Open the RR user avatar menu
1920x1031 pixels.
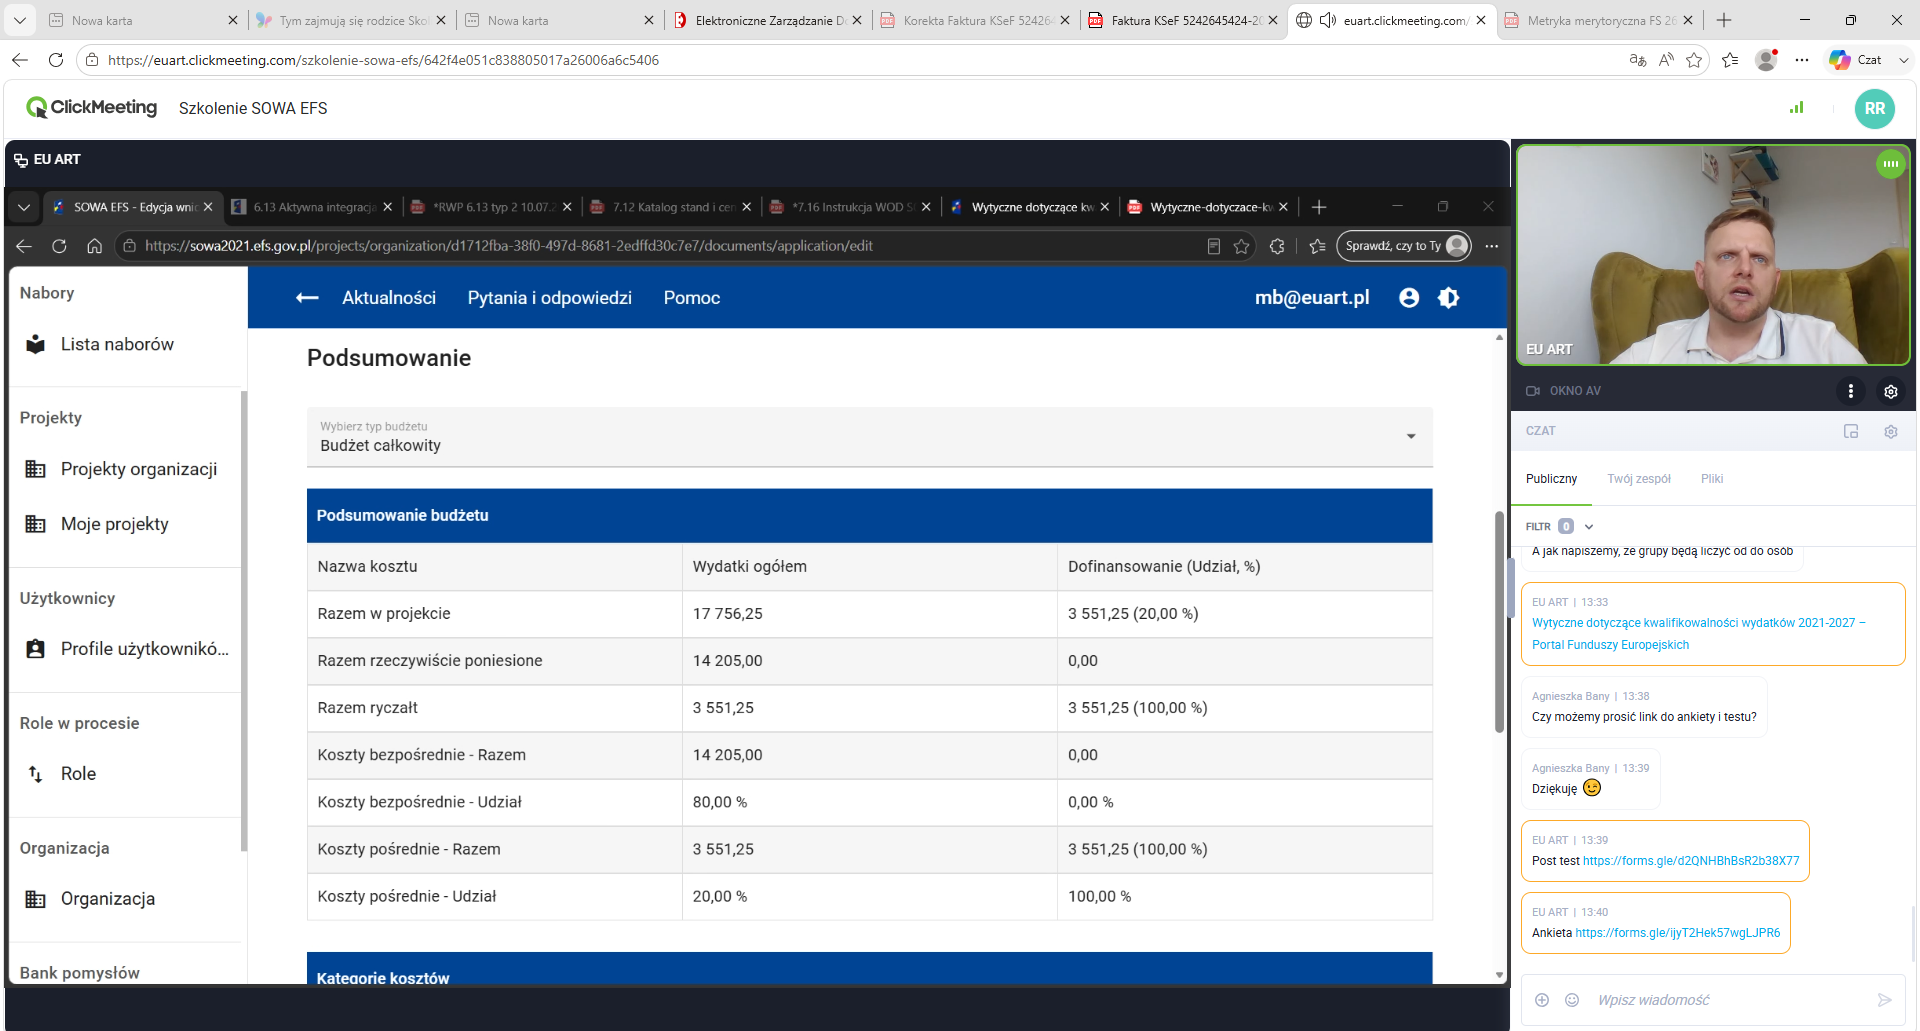(x=1875, y=108)
